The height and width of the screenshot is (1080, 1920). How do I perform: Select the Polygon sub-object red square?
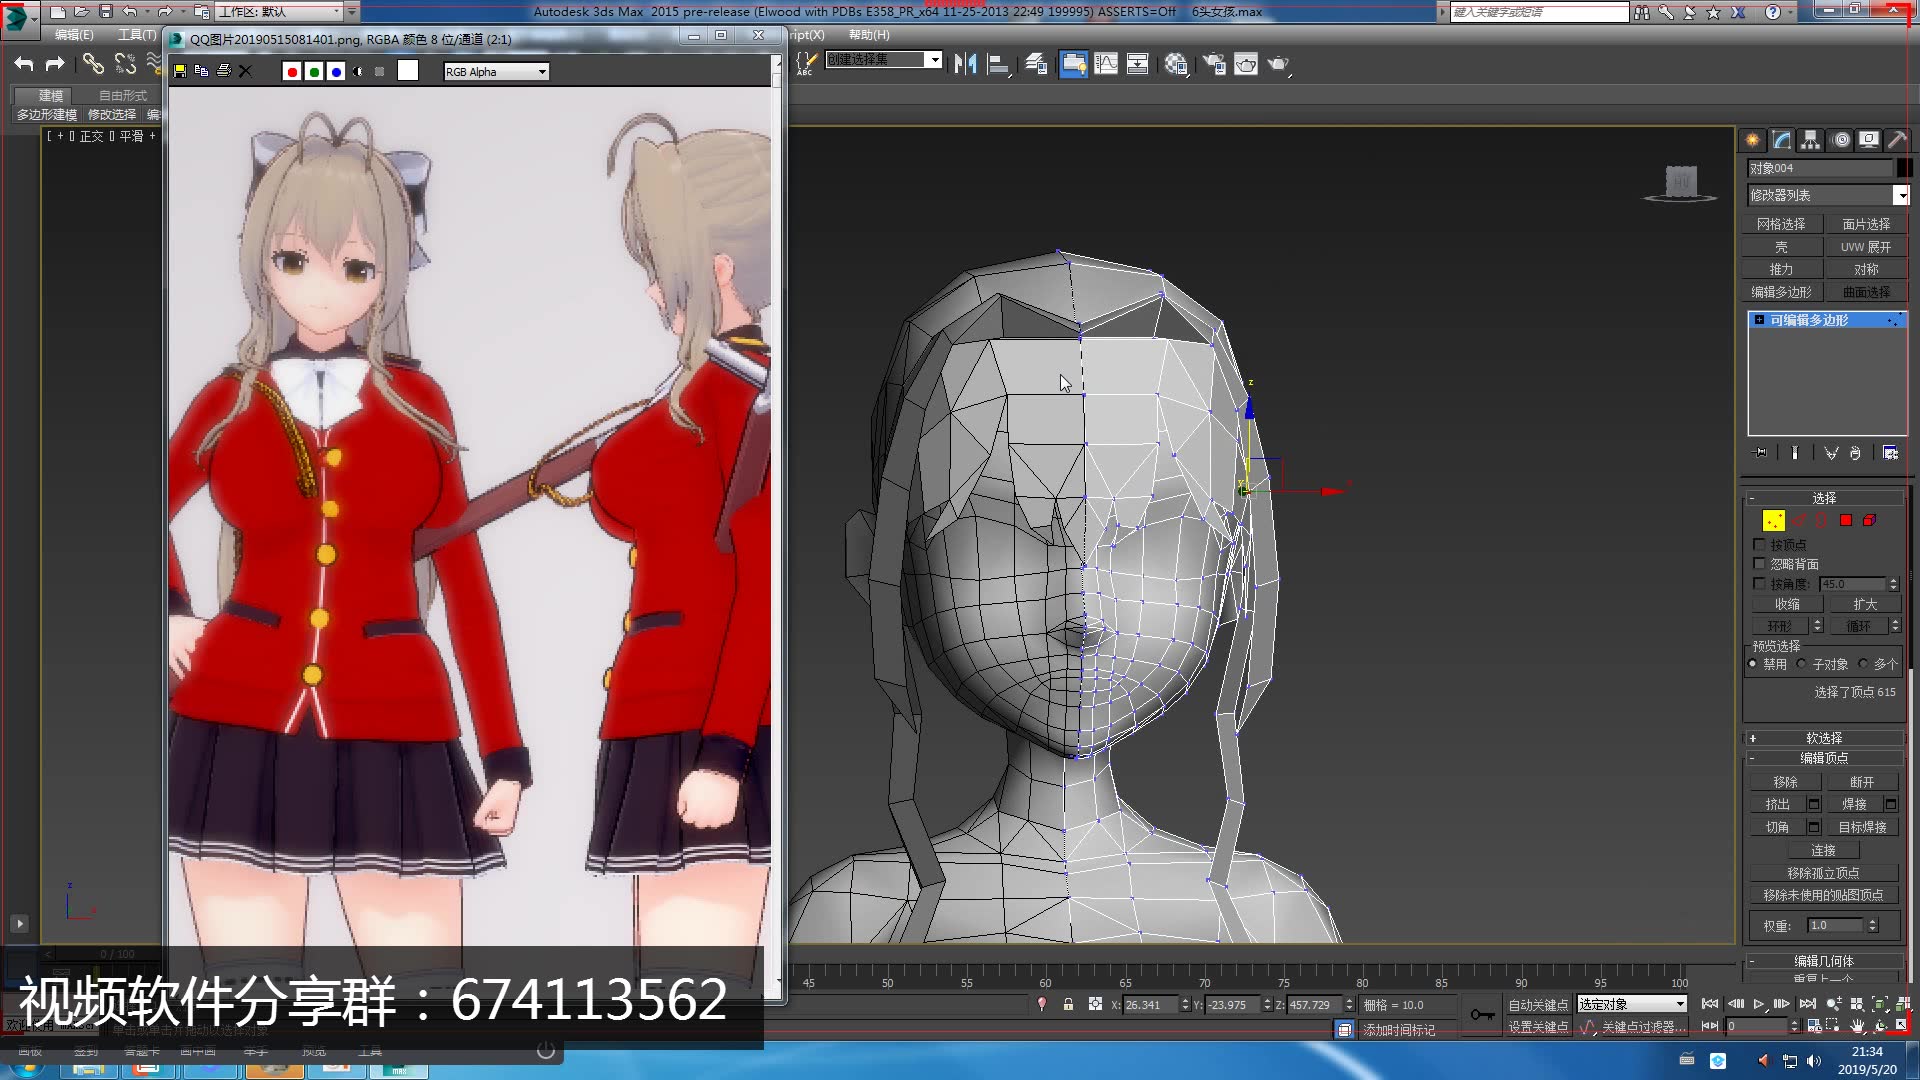coord(1846,520)
